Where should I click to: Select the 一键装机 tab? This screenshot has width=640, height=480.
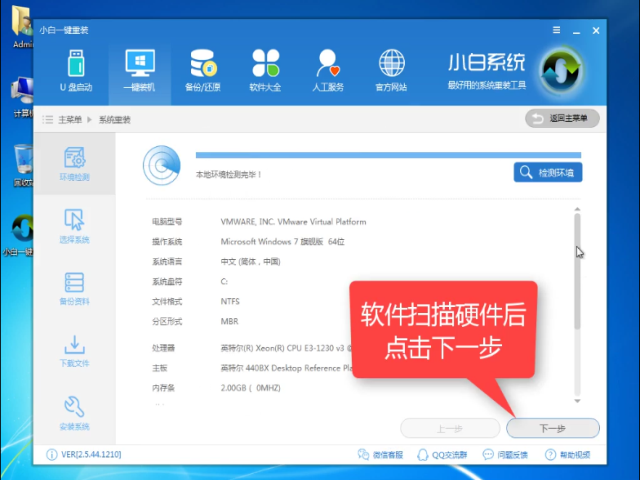(139, 70)
